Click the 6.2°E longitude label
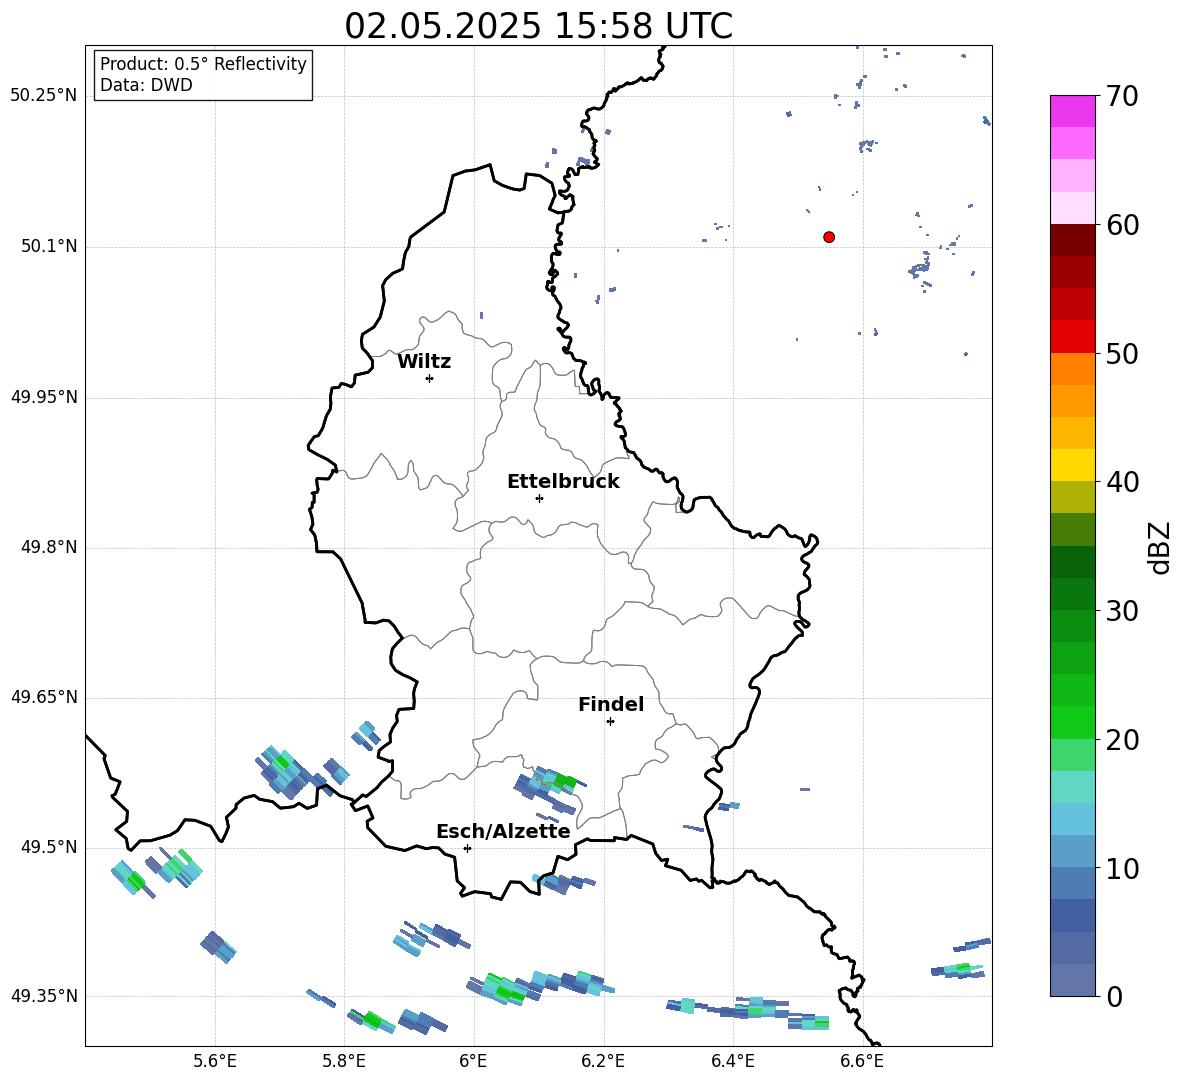1184x1081 pixels. pos(603,1062)
